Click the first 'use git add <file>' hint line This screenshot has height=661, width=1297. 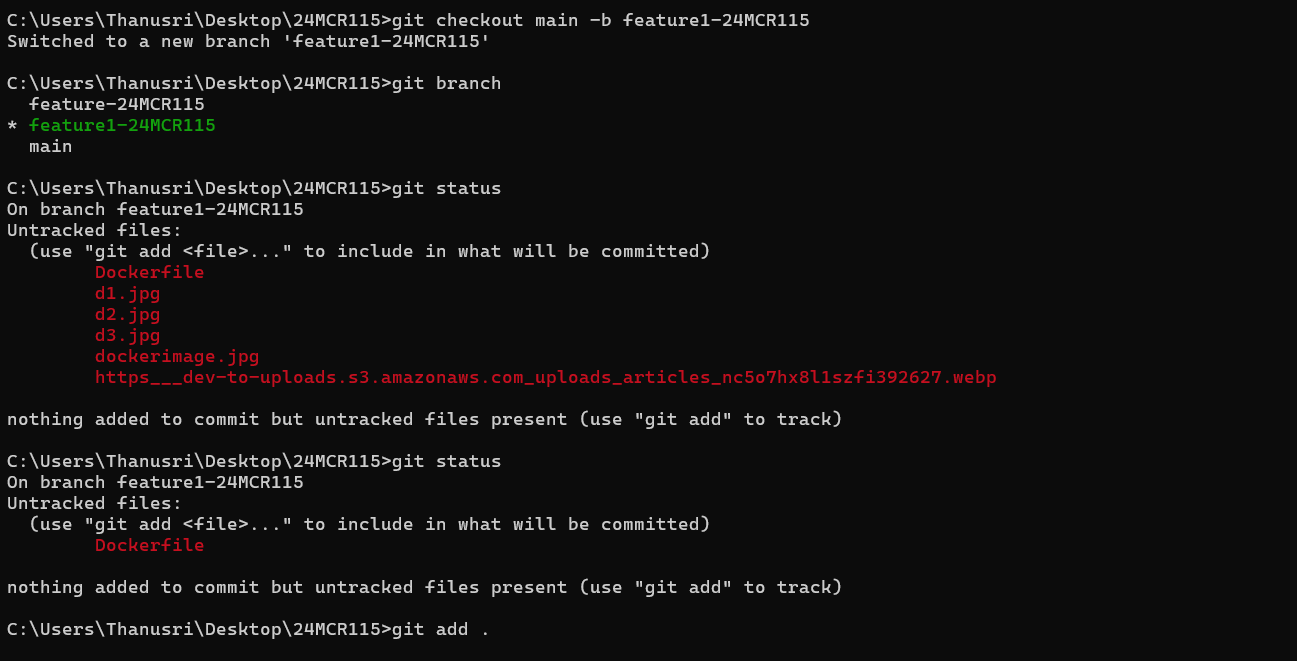[x=370, y=251]
